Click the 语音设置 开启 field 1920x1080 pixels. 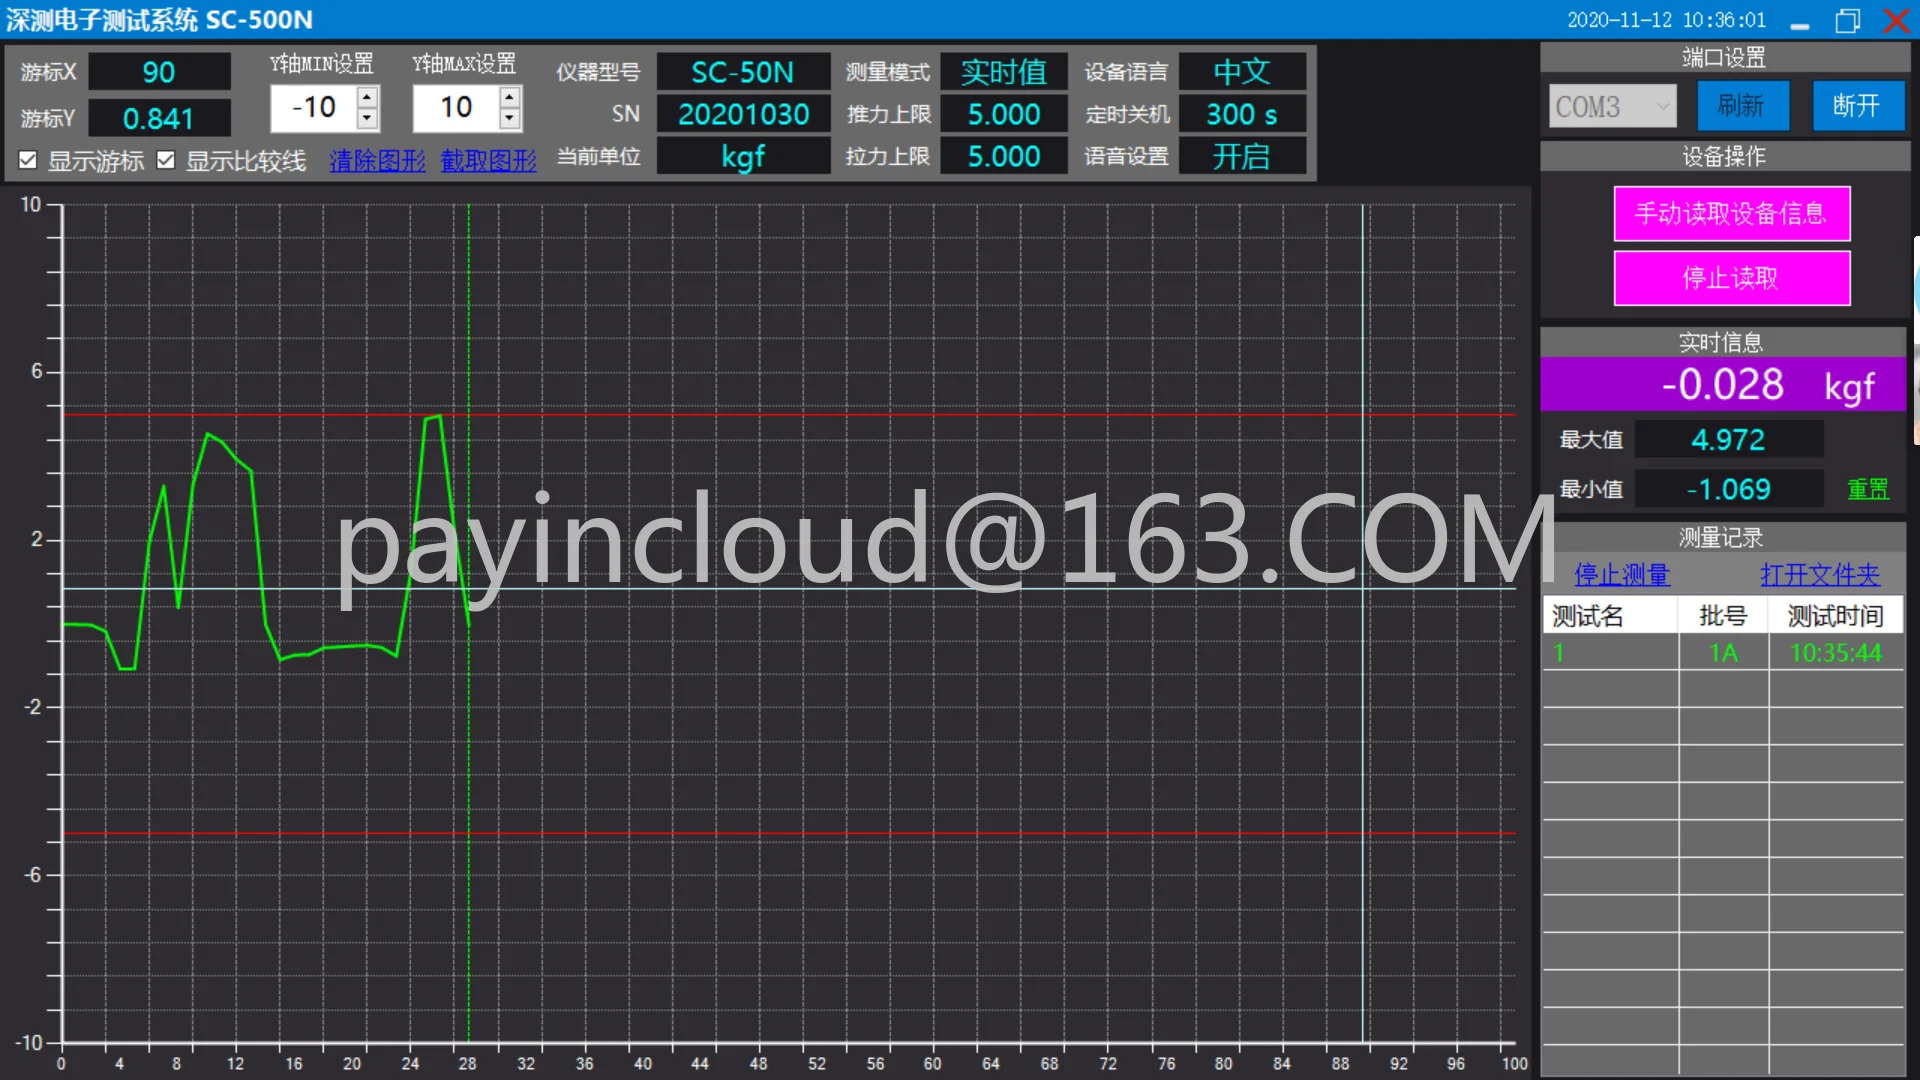[1241, 157]
